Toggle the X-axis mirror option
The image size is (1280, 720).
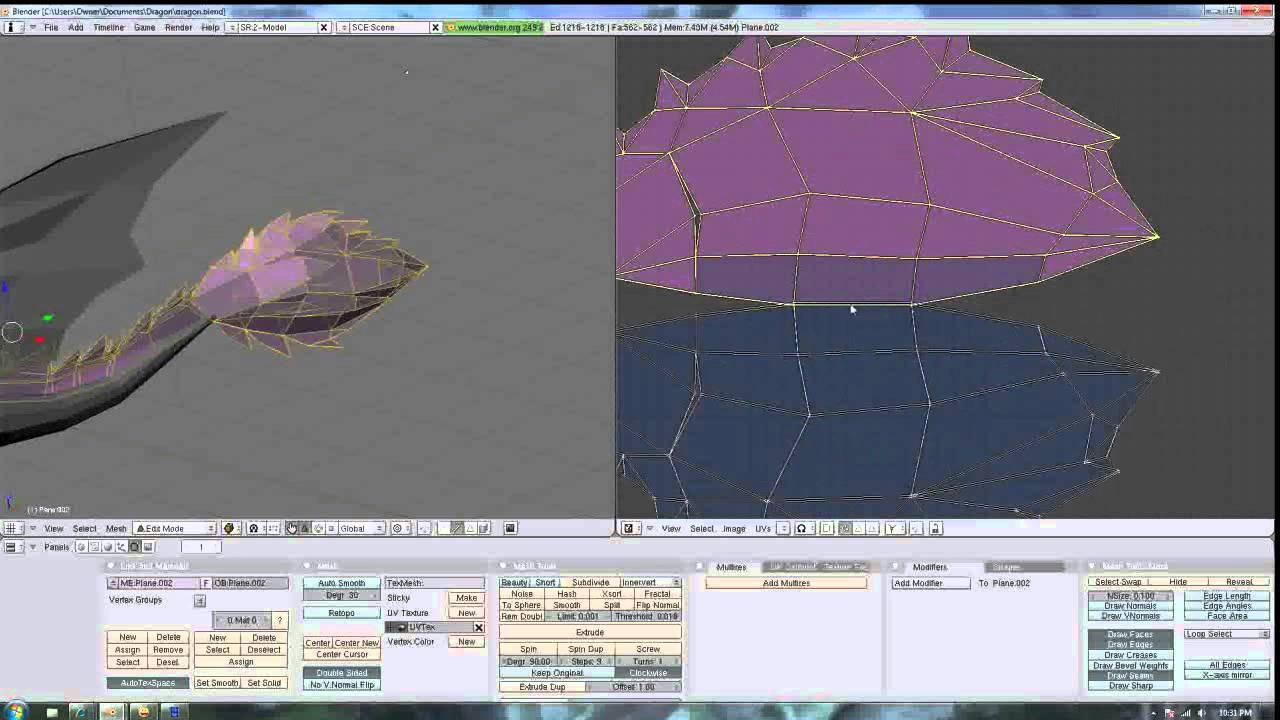pyautogui.click(x=1226, y=675)
